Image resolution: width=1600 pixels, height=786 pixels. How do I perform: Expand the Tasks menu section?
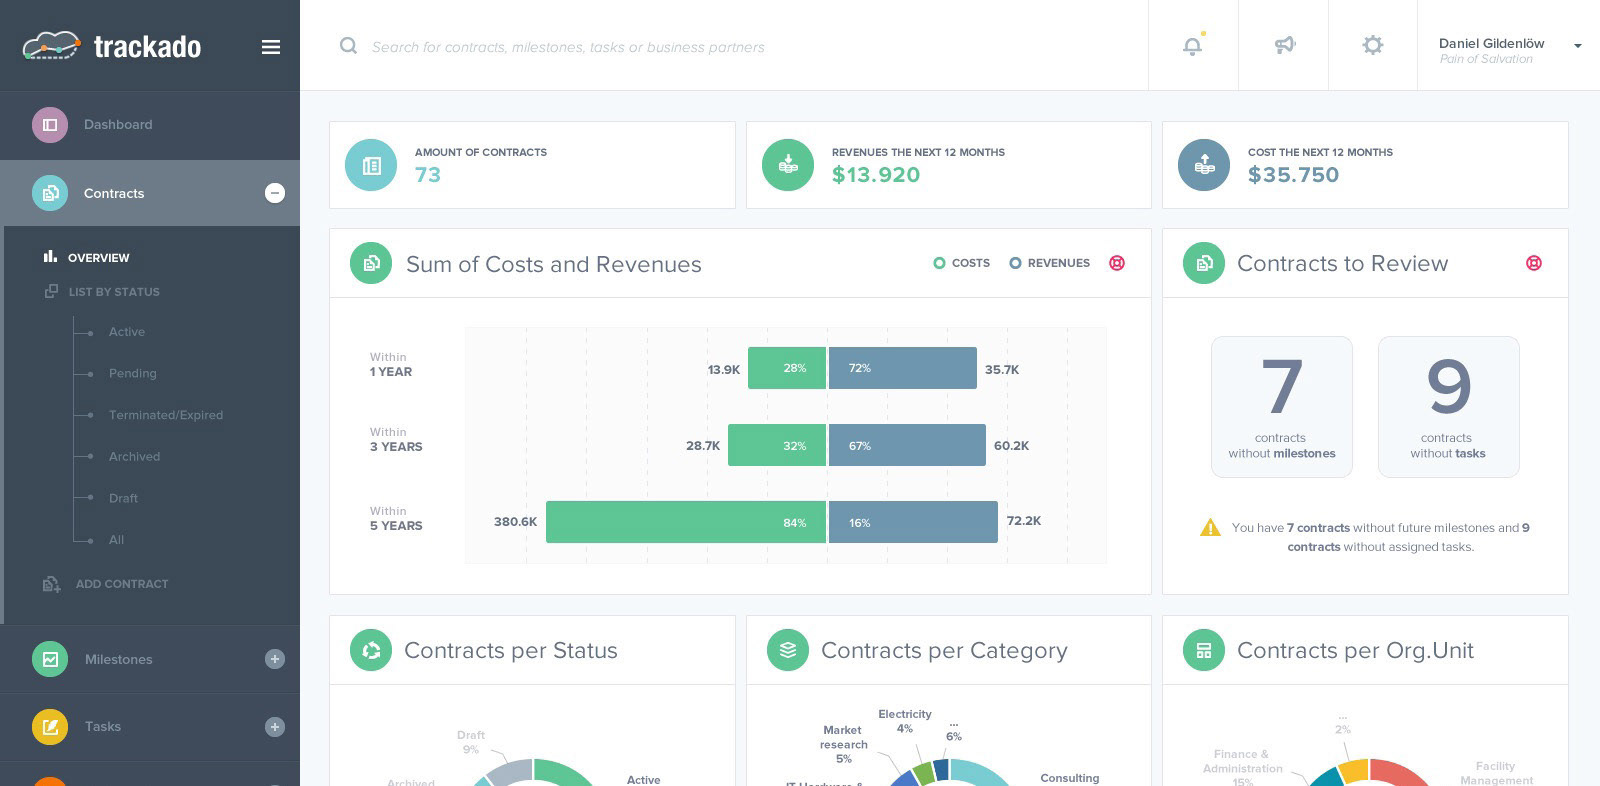[275, 727]
